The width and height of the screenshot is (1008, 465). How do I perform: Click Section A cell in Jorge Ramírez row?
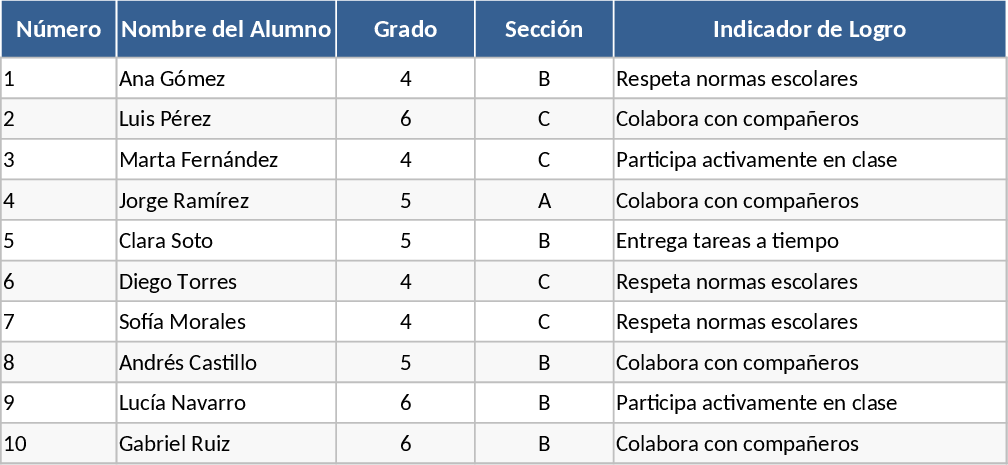[x=544, y=201]
